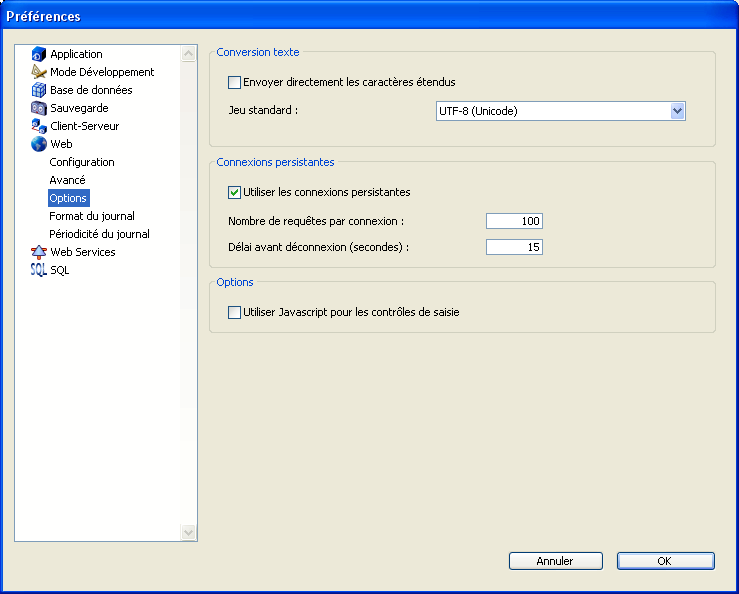The height and width of the screenshot is (594, 739).
Task: Confirm with the OK button
Action: point(665,561)
